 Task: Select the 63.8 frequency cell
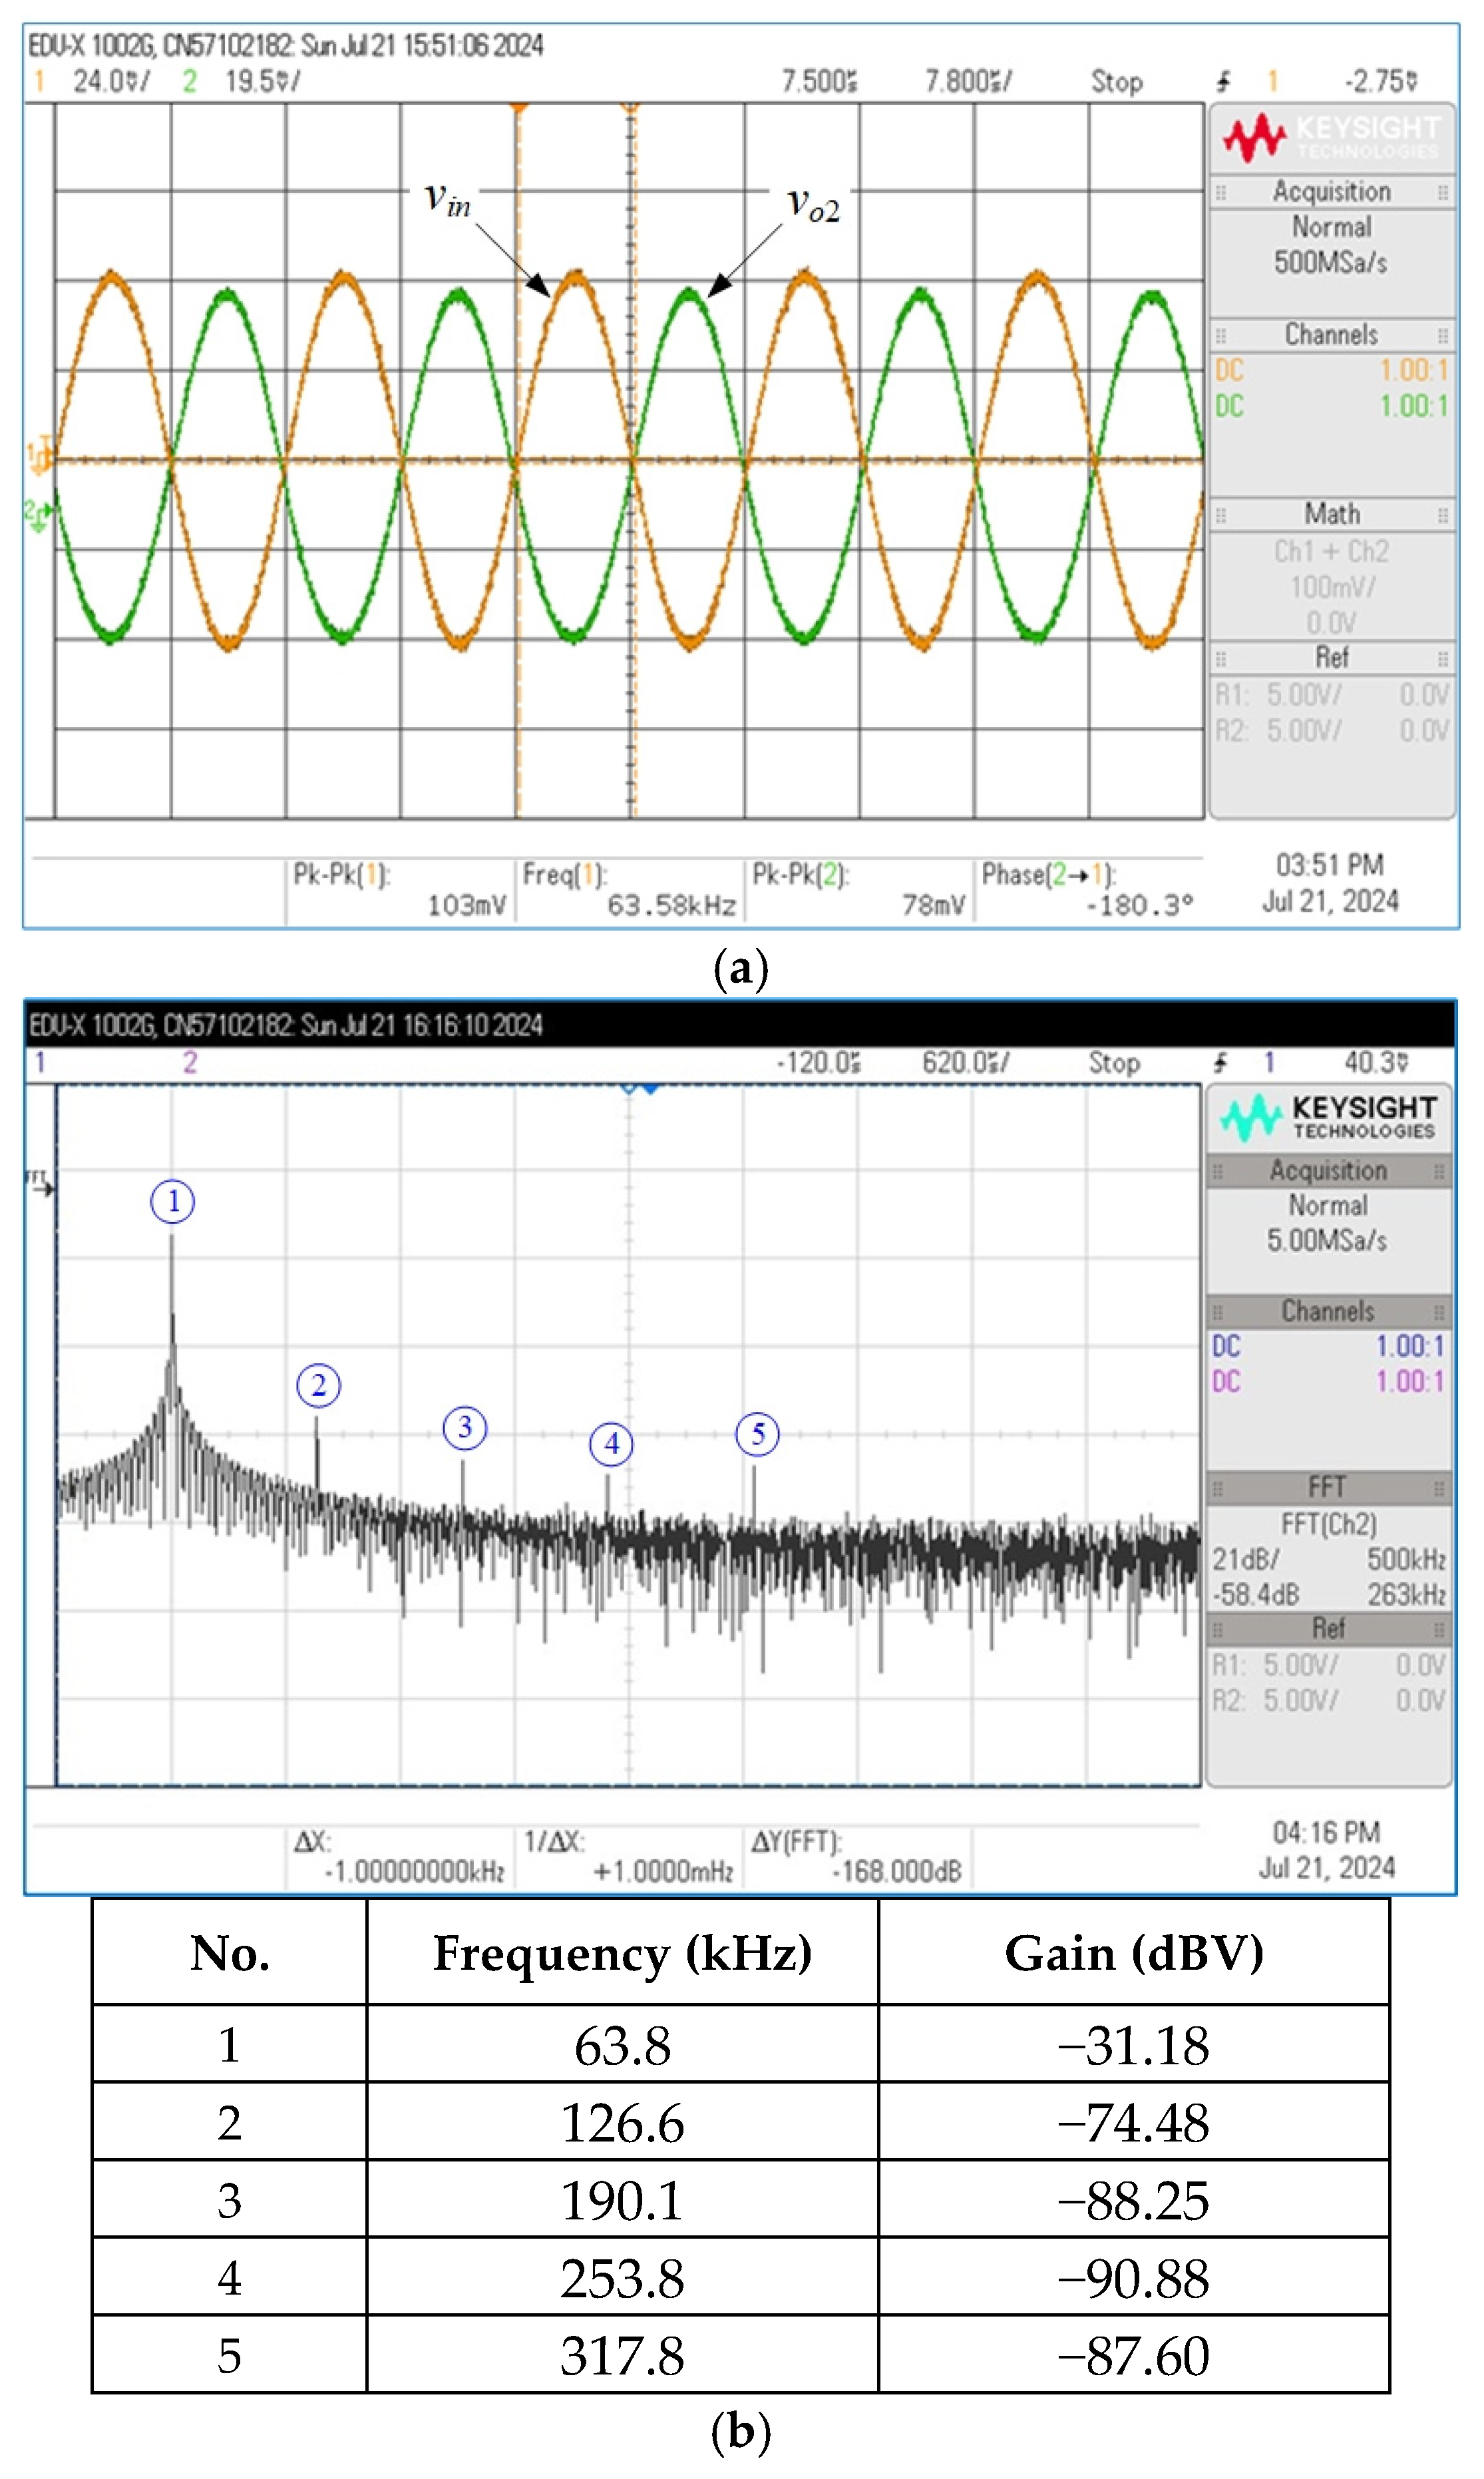pos(622,2045)
